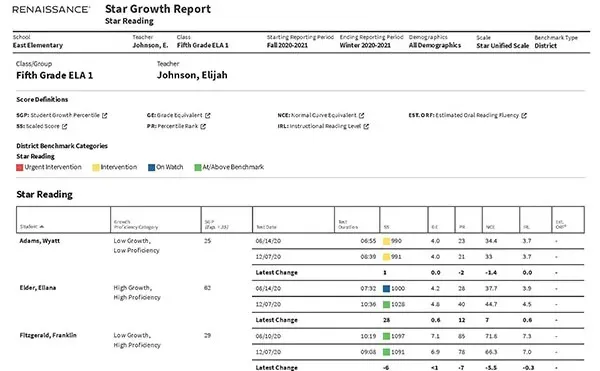This screenshot has height=371, width=600.
Task: Click District benchmark type value
Action: pos(546,46)
